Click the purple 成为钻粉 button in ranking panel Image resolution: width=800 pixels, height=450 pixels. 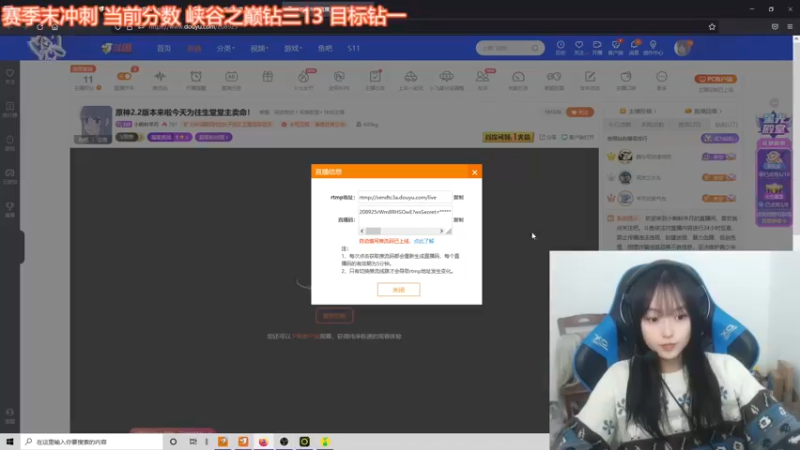tap(719, 138)
